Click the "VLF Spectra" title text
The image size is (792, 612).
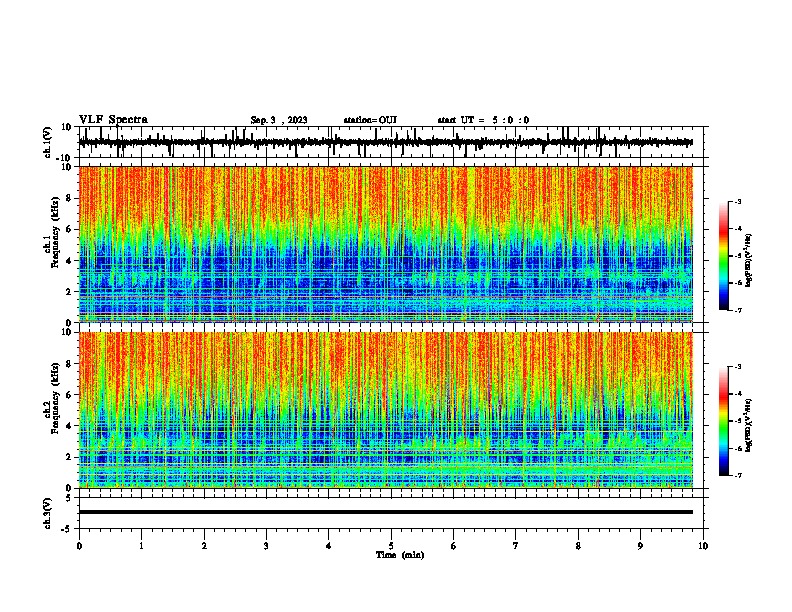[x=114, y=120]
